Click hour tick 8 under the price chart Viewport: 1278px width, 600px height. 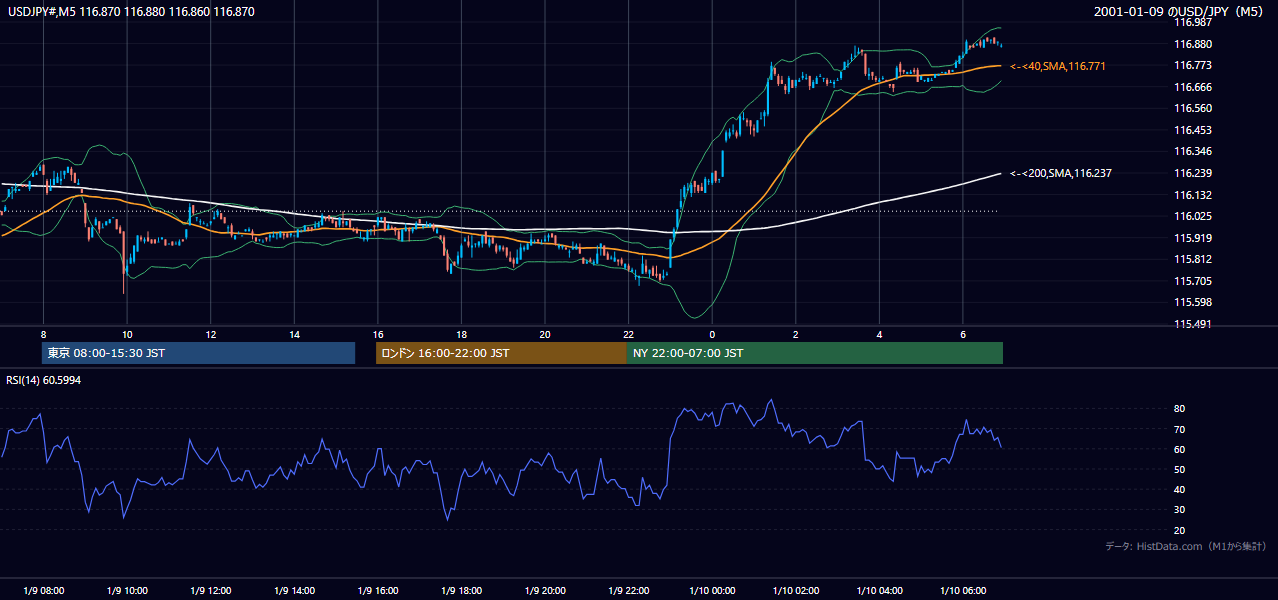coord(43,334)
